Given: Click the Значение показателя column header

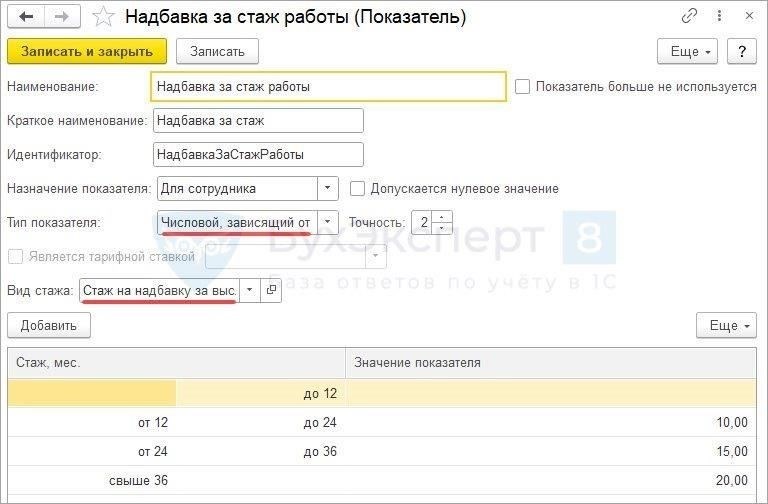Looking at the screenshot, I should (551, 363).
